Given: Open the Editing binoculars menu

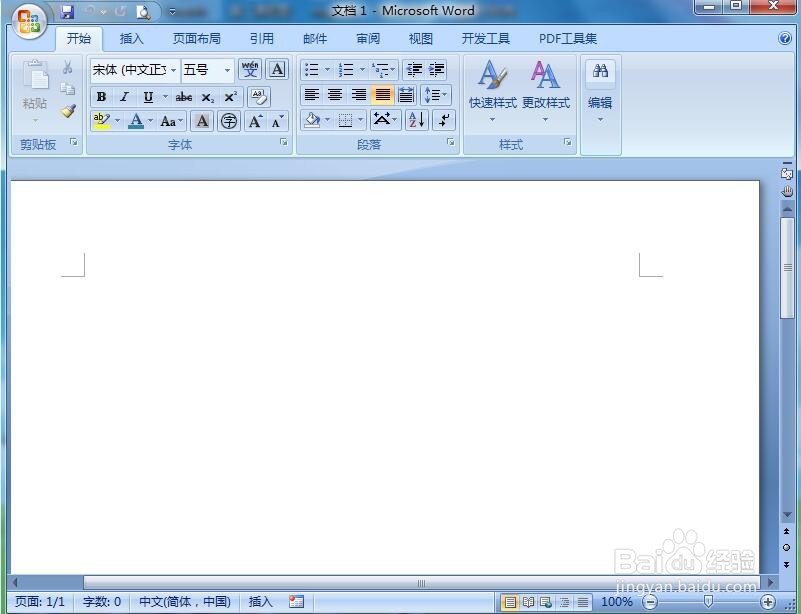Looking at the screenshot, I should [x=600, y=92].
